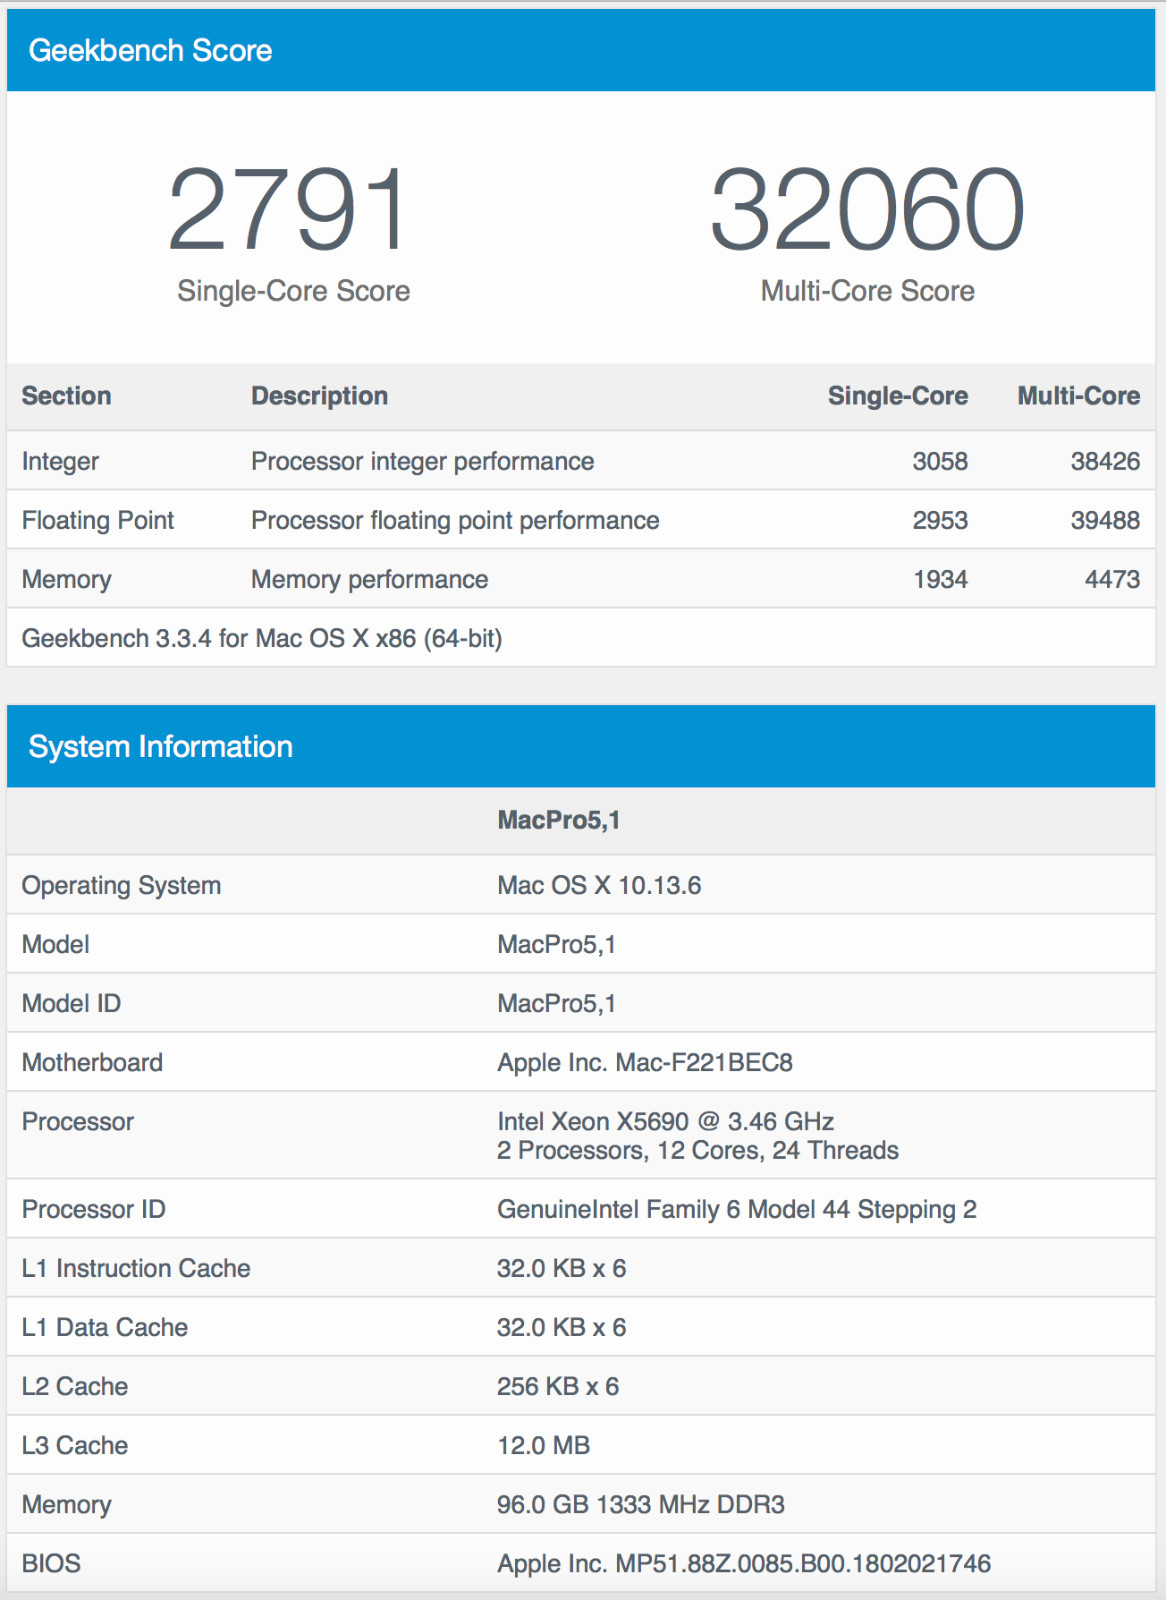1166x1600 pixels.
Task: Click the 'BIOS' label
Action: tap(51, 1564)
